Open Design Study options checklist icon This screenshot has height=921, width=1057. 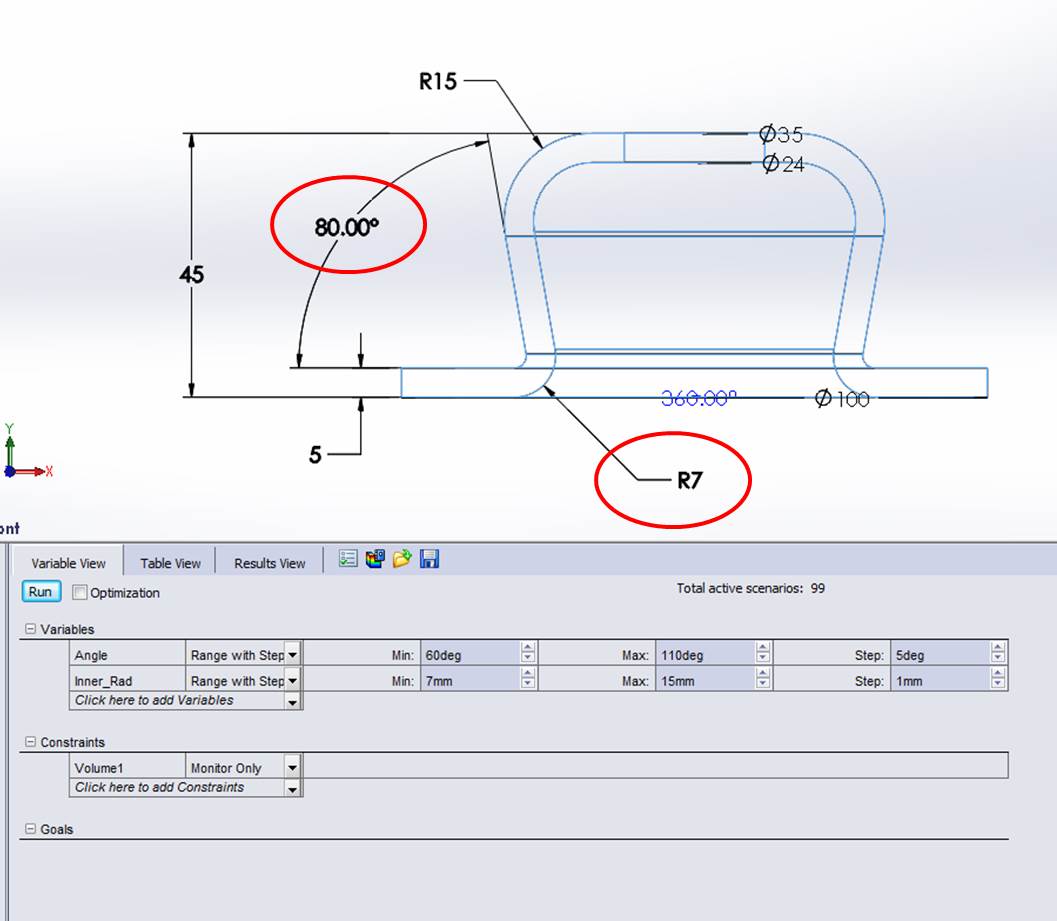tap(348, 560)
